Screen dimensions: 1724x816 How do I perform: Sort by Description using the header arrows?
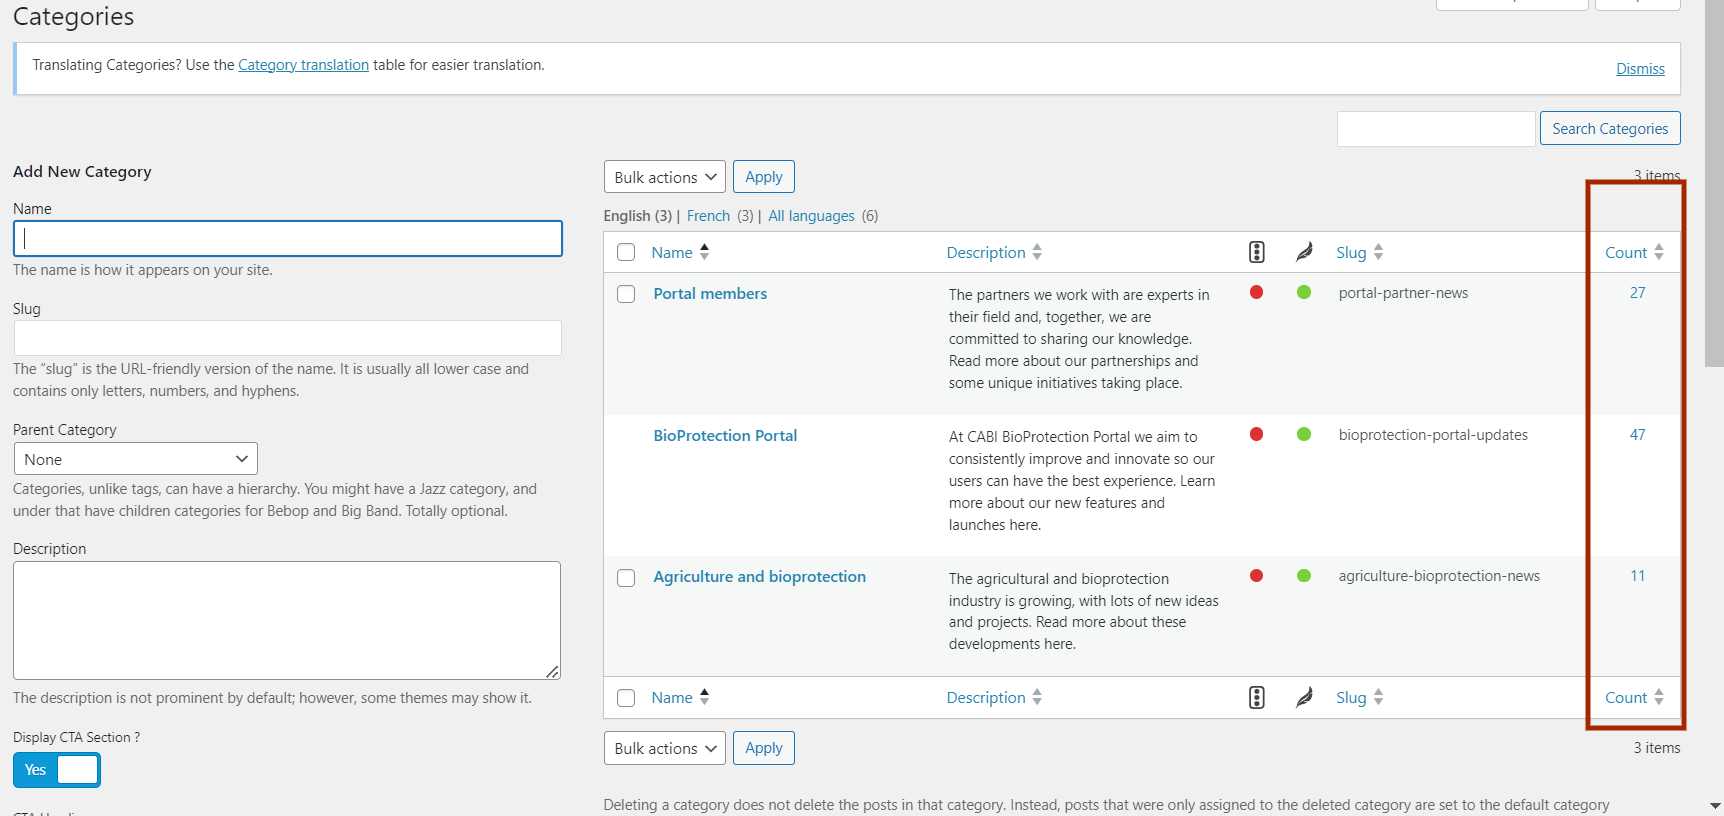[x=1037, y=252]
